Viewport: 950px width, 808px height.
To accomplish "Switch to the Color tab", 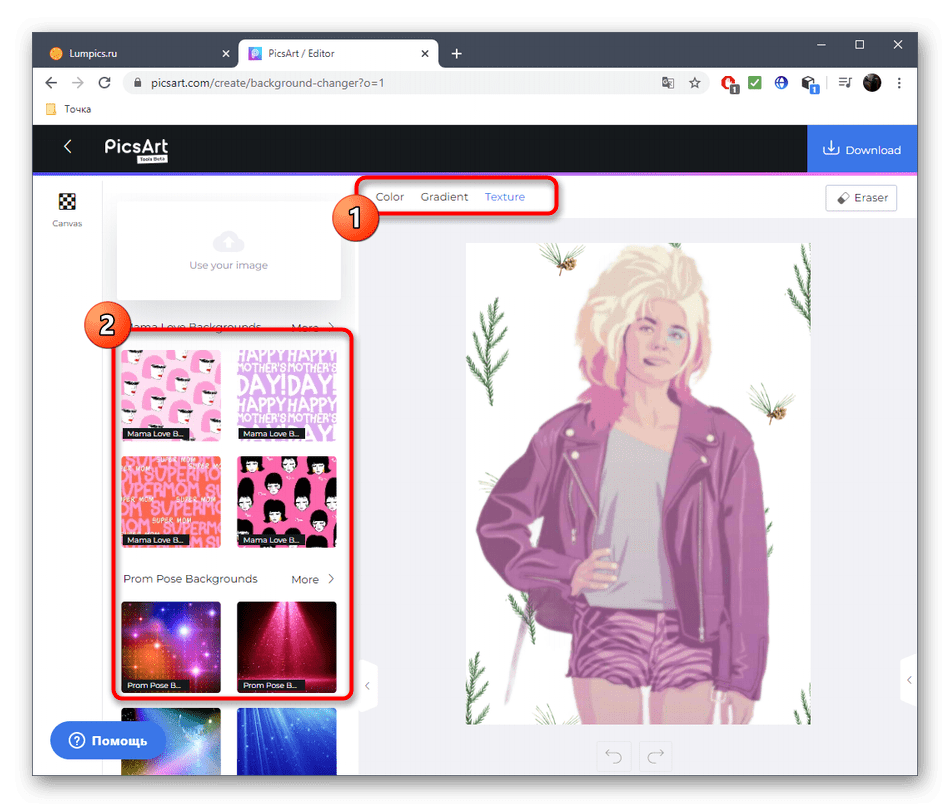I will point(390,197).
